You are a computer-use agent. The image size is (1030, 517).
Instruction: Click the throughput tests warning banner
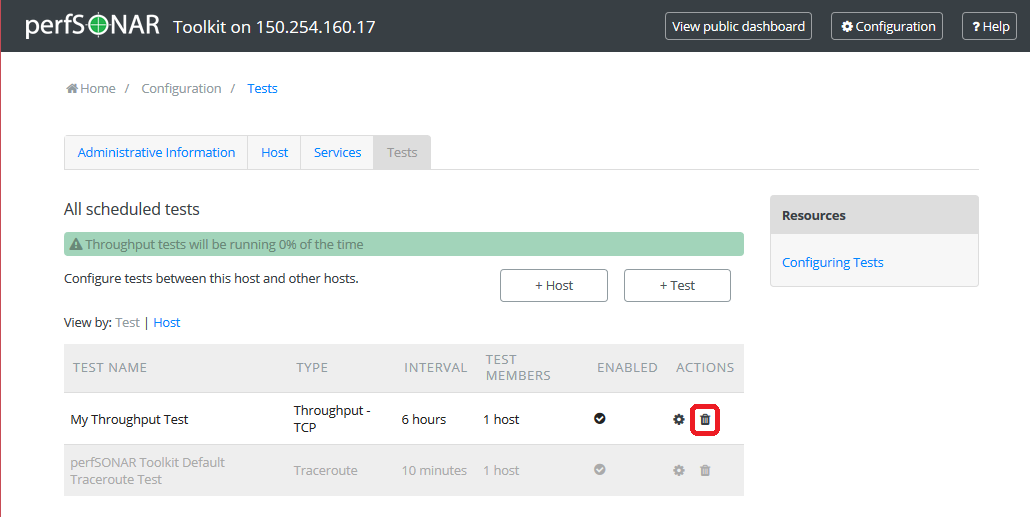(404, 244)
